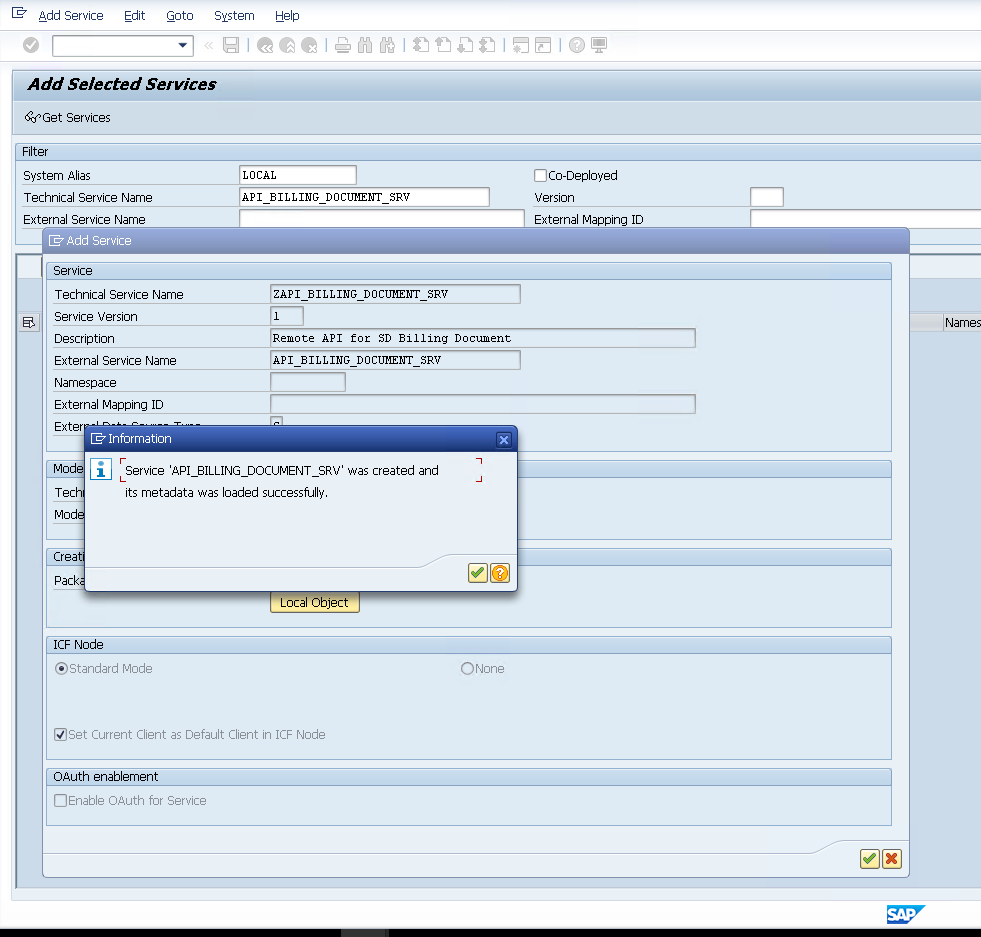981x937 pixels.
Task: Click the Save icon in toolbar
Action: click(231, 45)
